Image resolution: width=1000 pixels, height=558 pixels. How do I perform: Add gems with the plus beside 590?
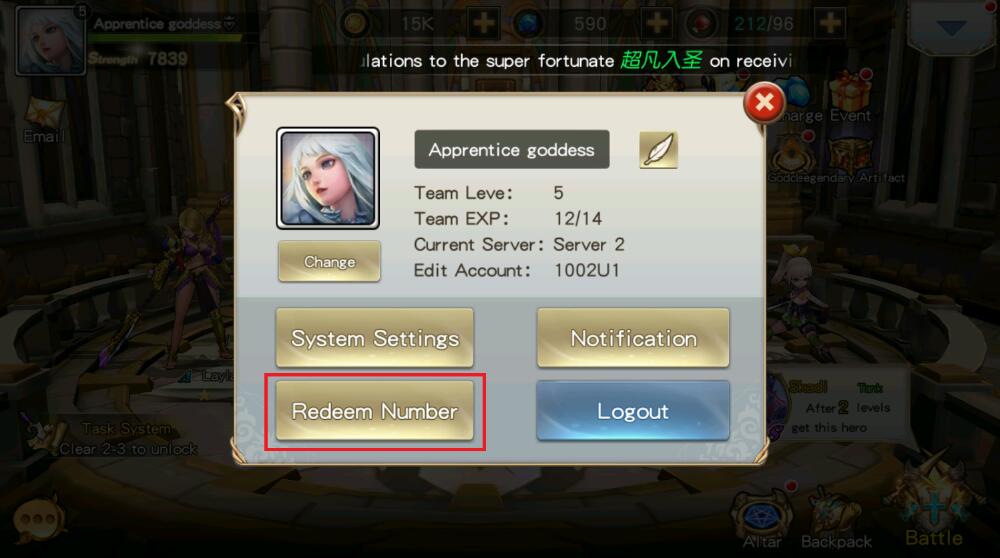tap(657, 24)
